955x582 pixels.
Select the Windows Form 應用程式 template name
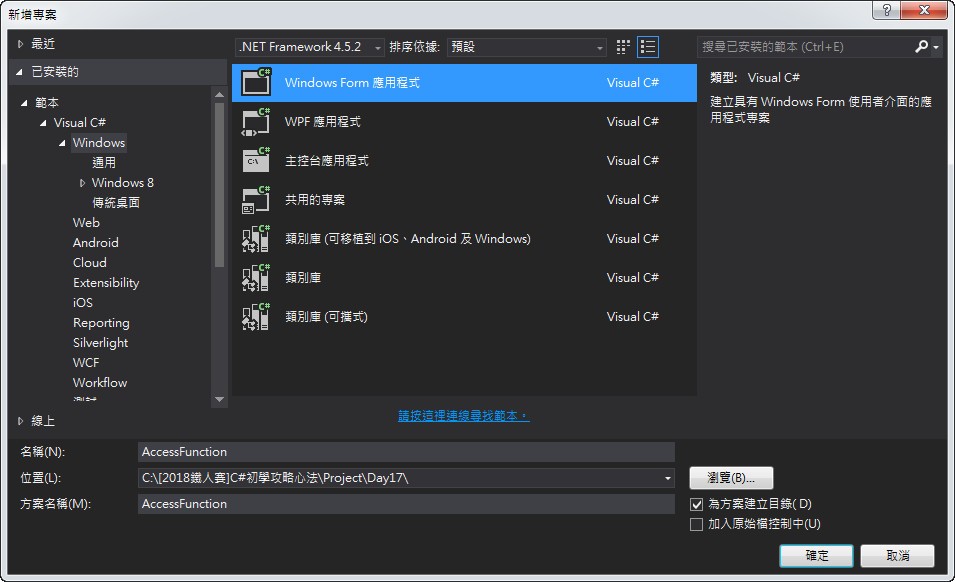(352, 83)
